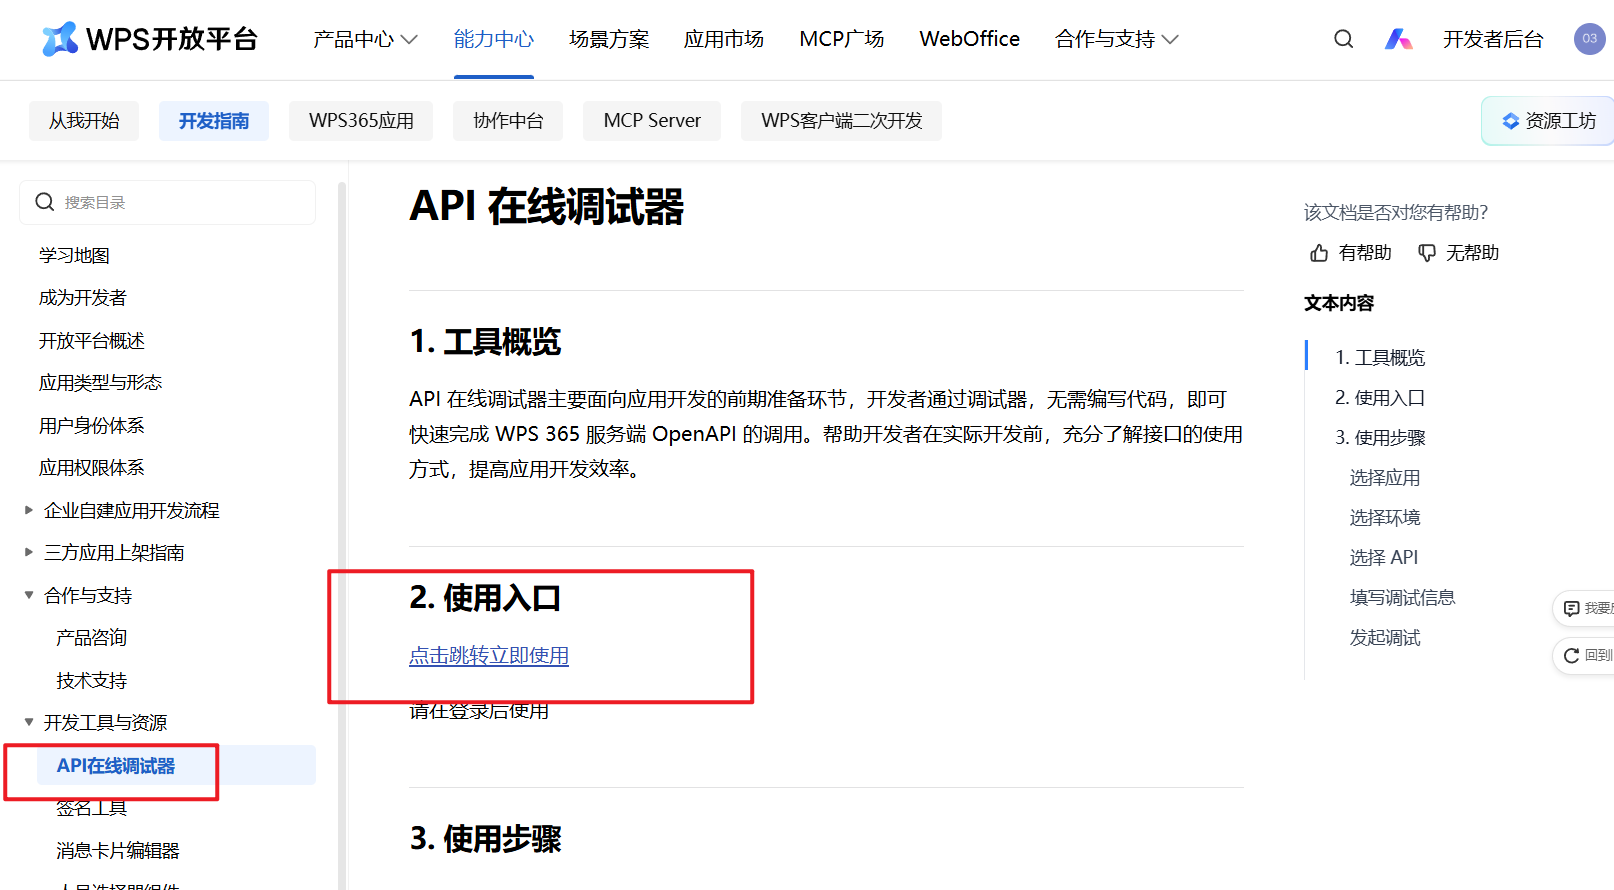Switch to the MCP Server tab
The width and height of the screenshot is (1614, 890).
(x=652, y=121)
